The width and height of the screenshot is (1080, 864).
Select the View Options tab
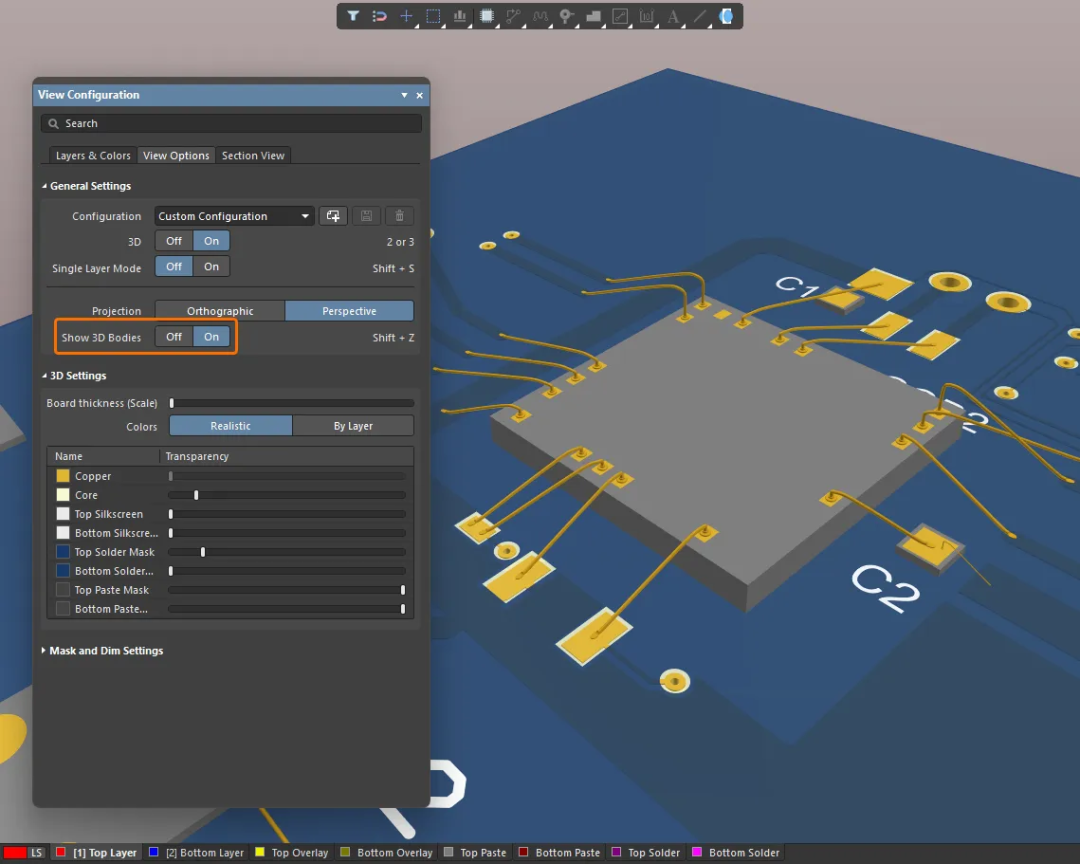point(176,156)
